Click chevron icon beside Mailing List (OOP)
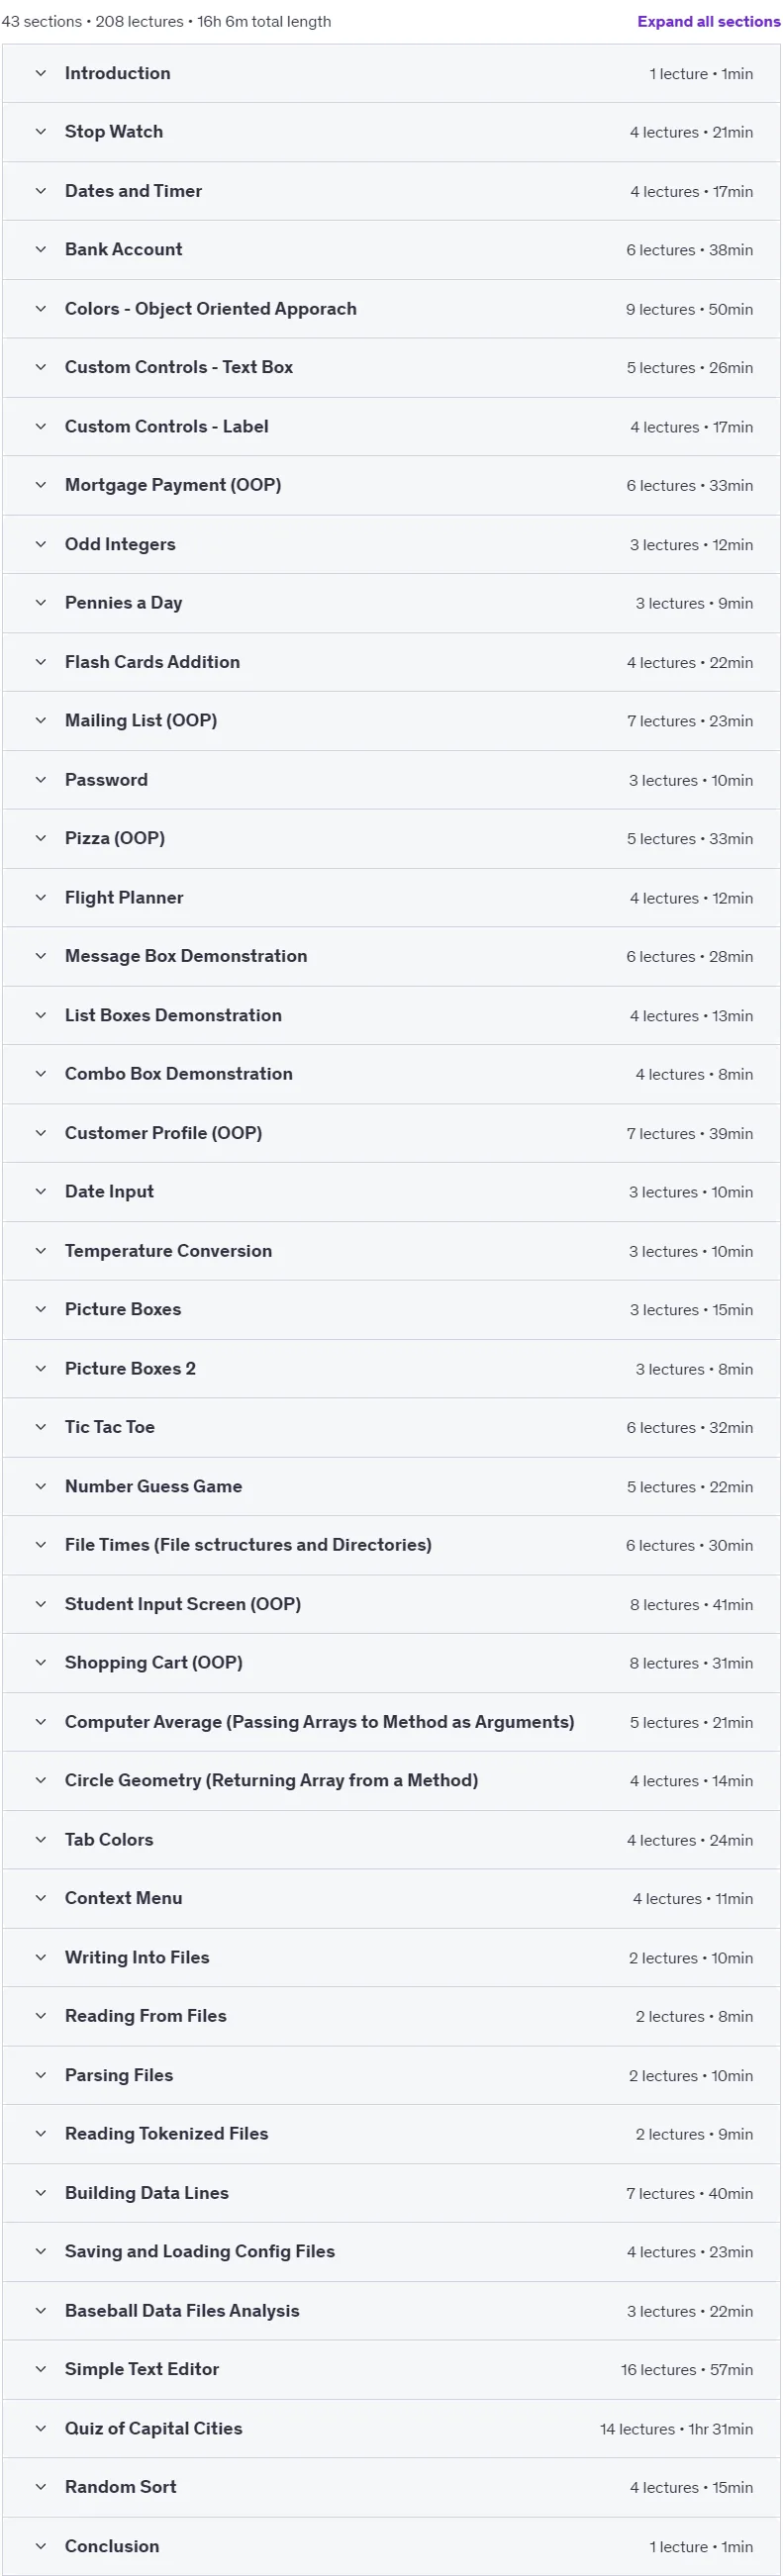The image size is (783, 2576). pyautogui.click(x=41, y=721)
